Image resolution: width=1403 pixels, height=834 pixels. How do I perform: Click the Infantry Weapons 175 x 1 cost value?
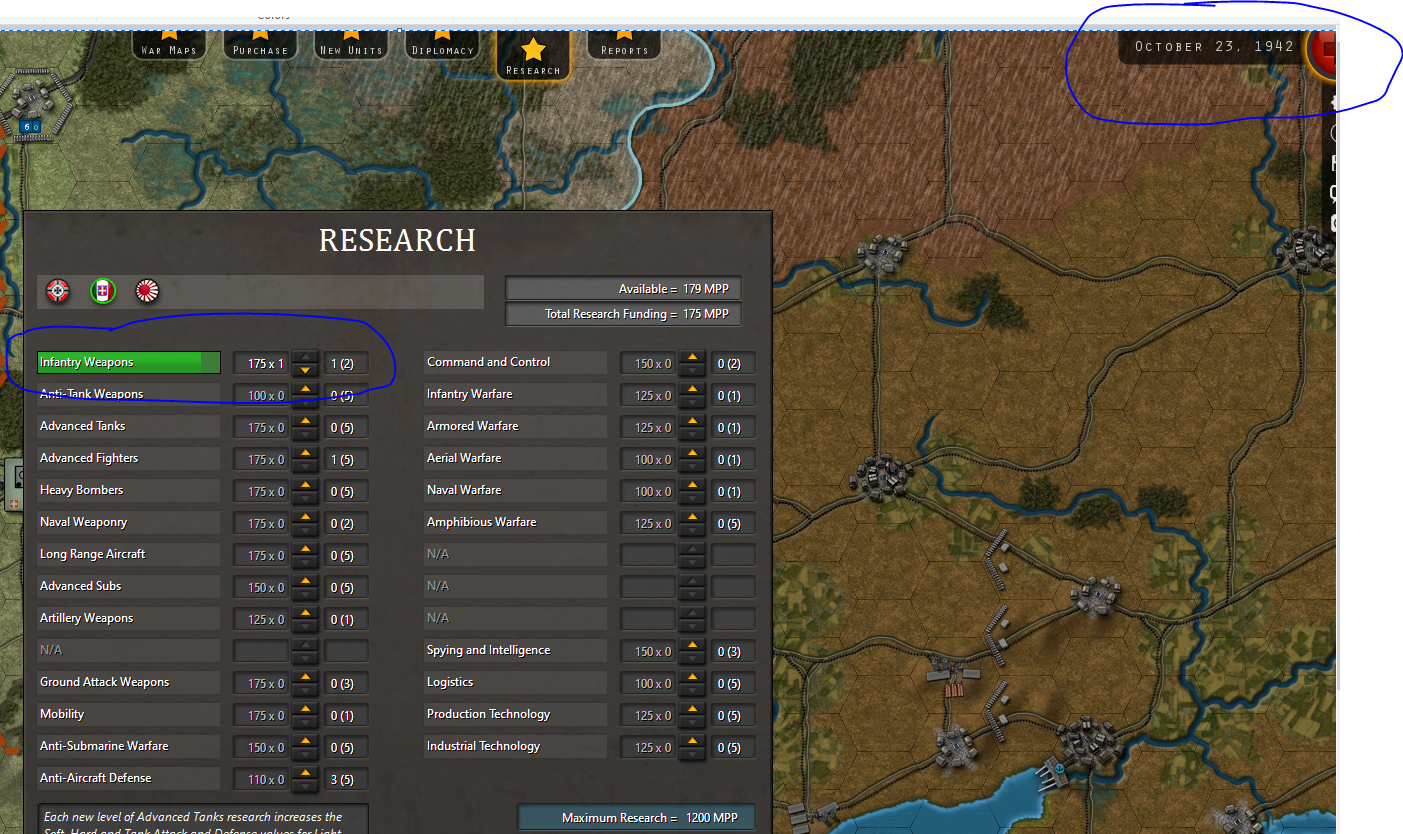[x=262, y=363]
